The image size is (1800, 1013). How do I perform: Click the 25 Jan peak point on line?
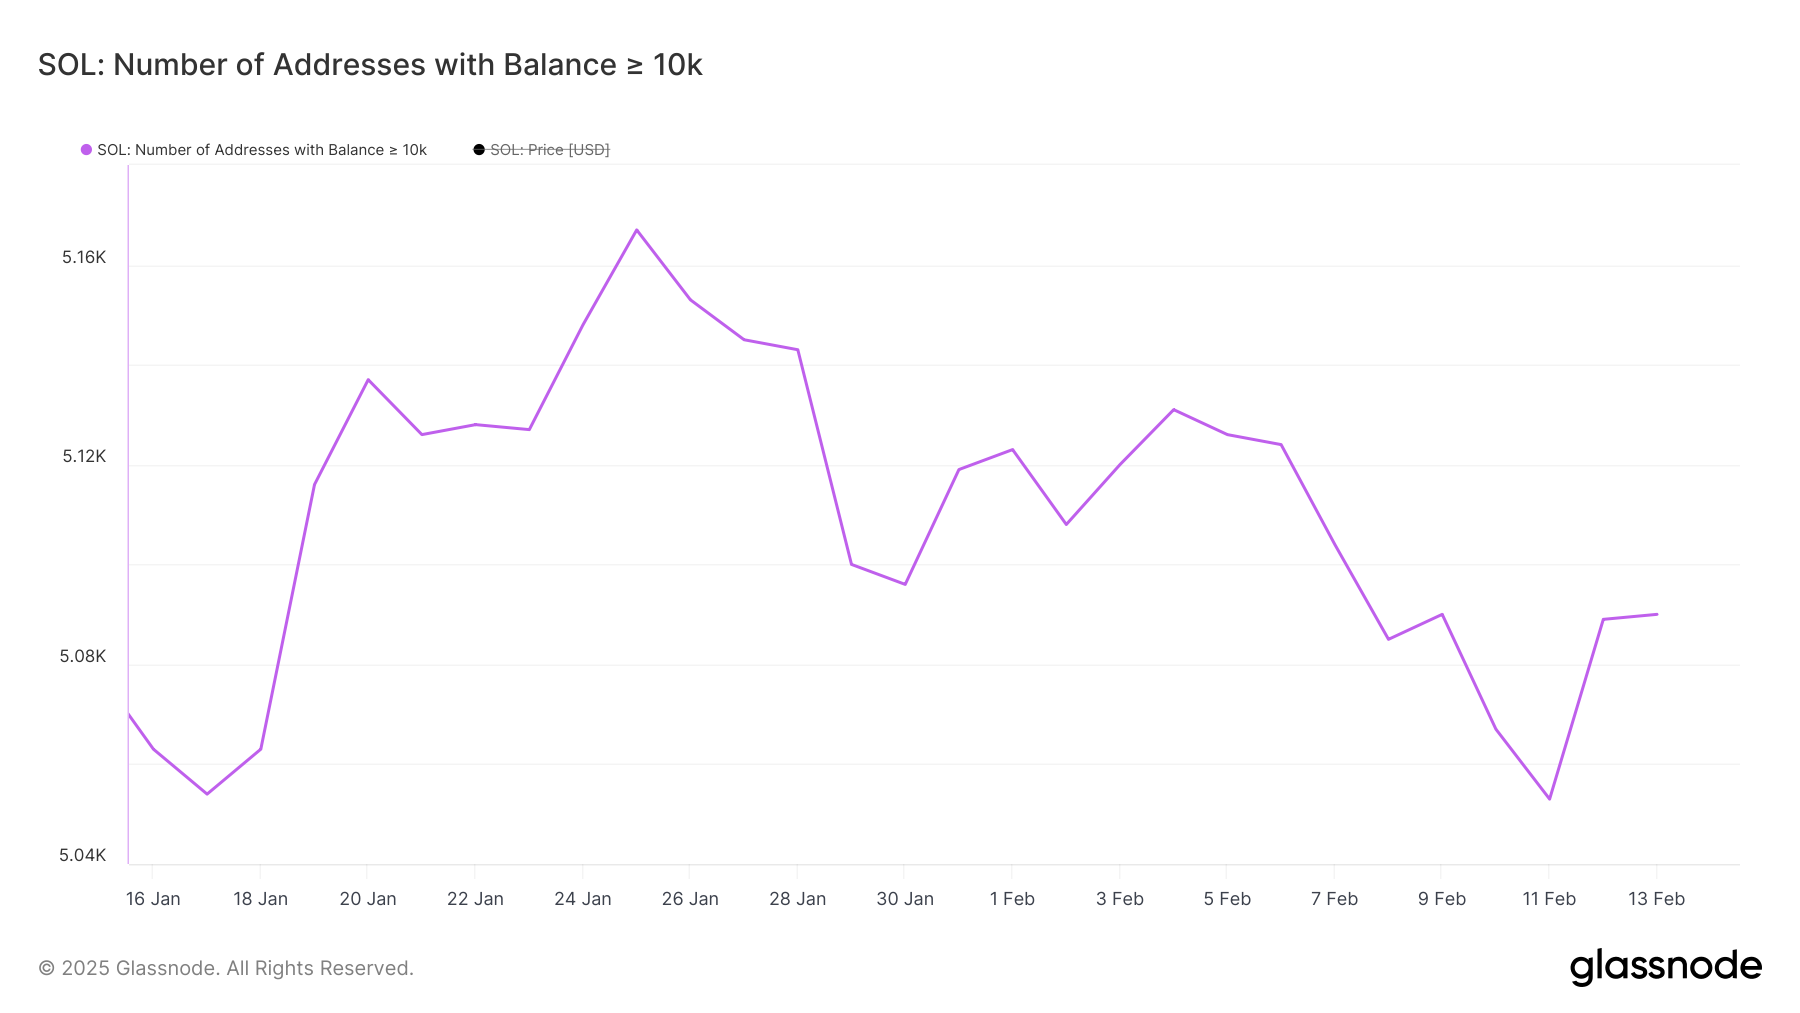637,230
